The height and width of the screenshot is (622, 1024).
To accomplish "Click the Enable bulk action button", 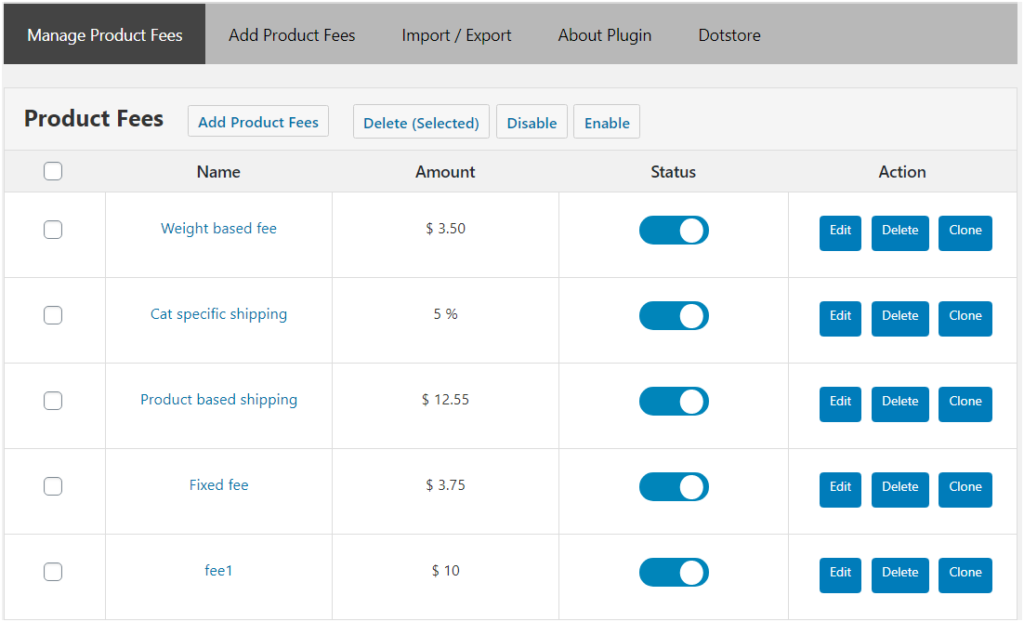I will click(606, 123).
